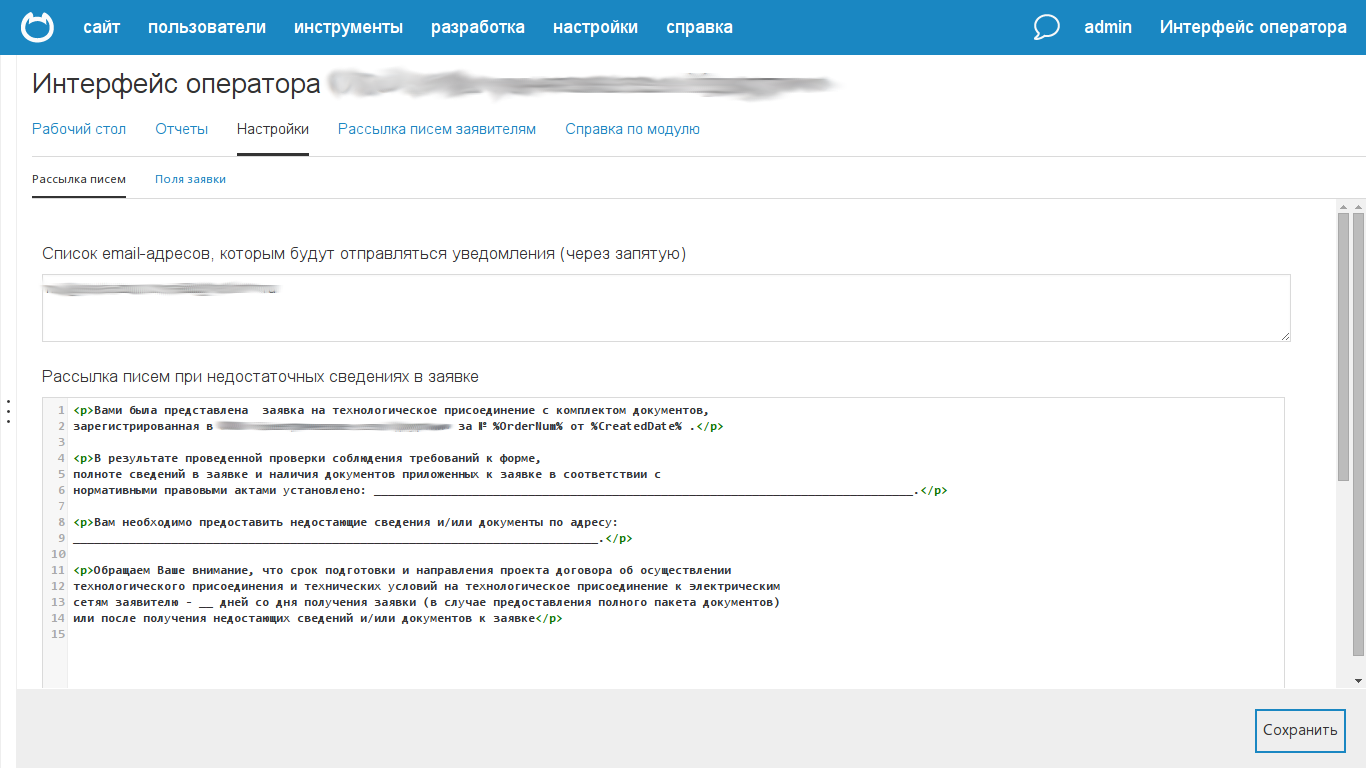
Task: Open the пользователи menu
Action: 207,27
